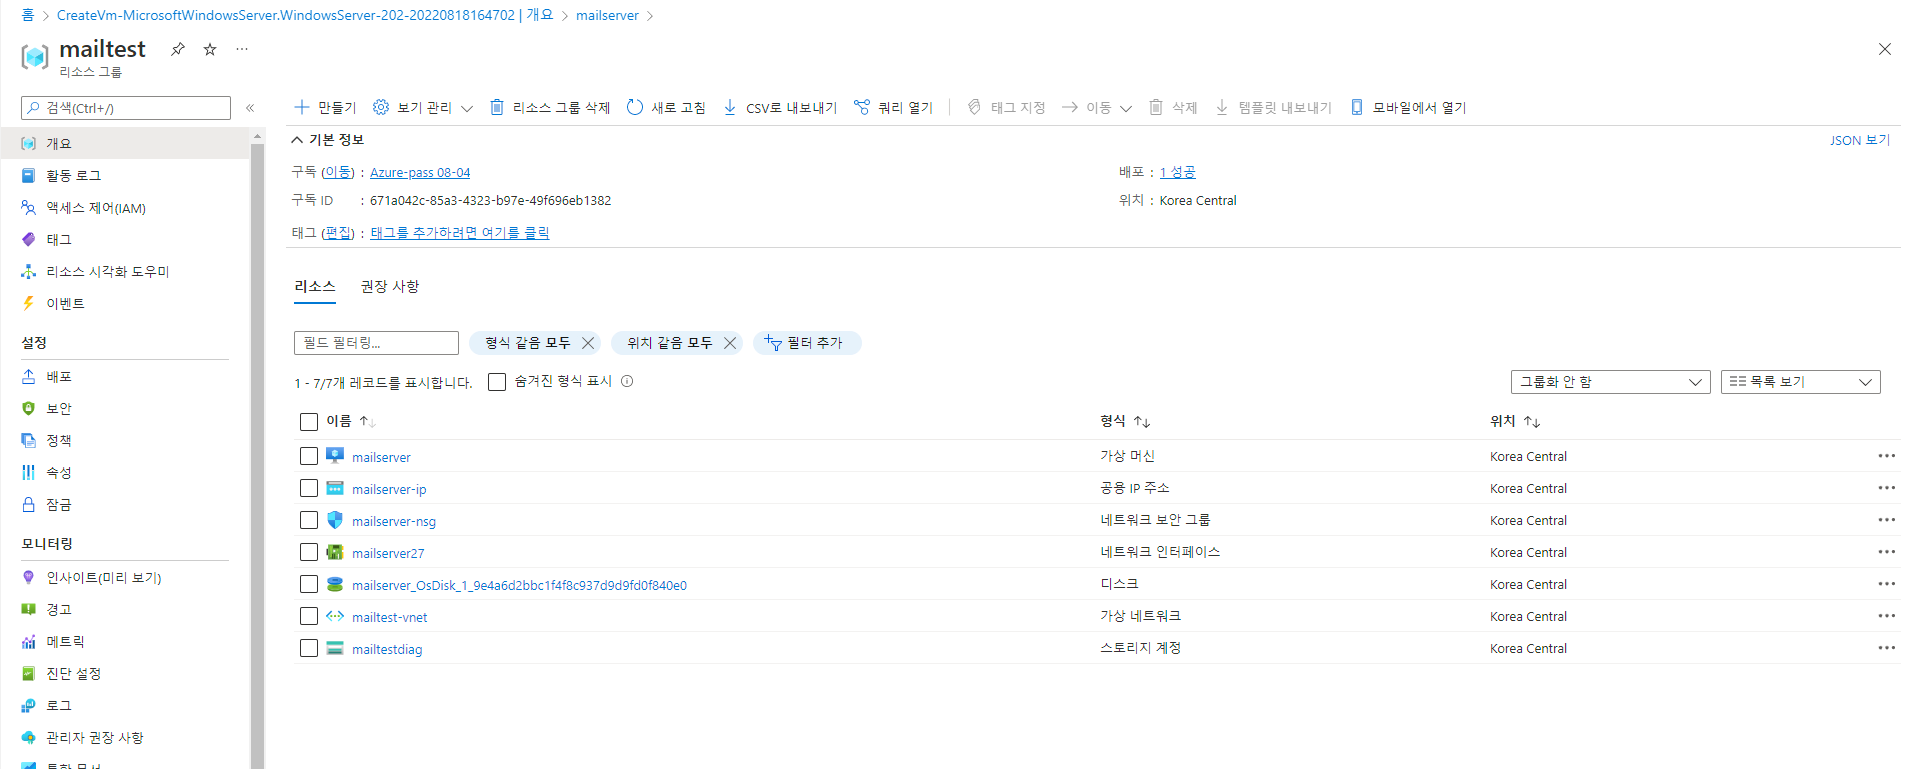Click 템플릿 내보내기 toolbar item
The width and height of the screenshot is (1915, 769).
pos(1273,107)
